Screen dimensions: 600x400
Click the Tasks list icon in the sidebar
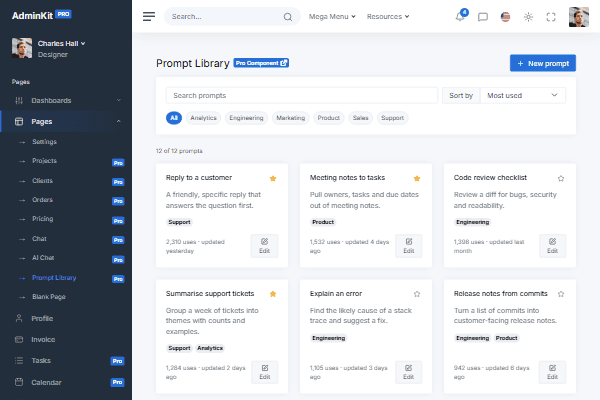click(19, 361)
